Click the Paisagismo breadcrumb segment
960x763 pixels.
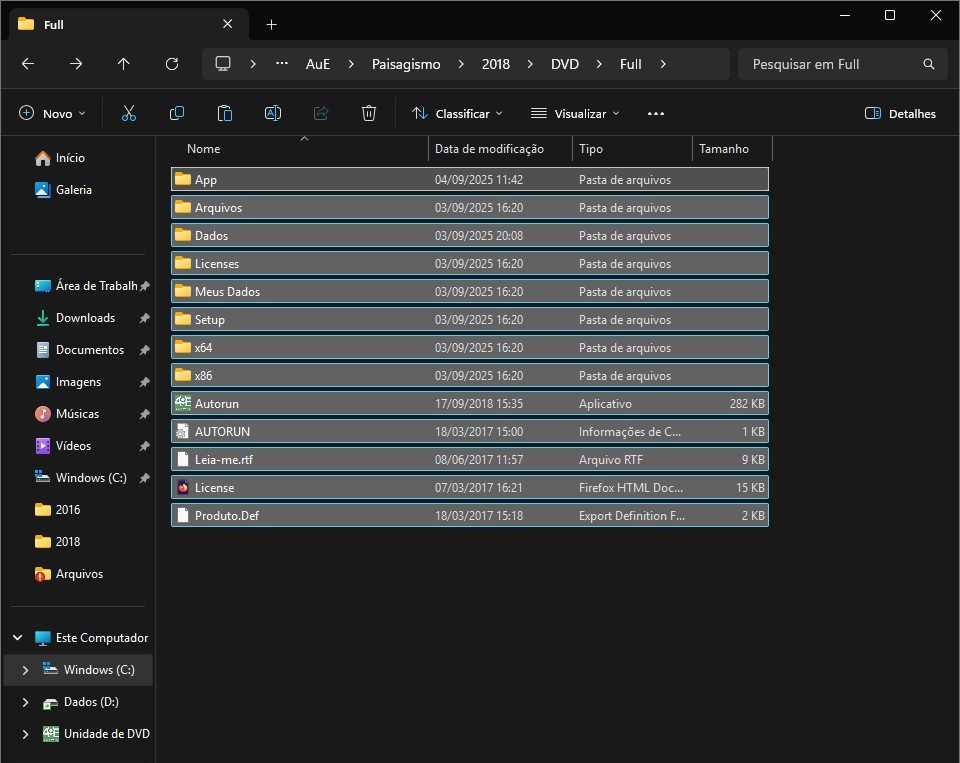click(406, 64)
